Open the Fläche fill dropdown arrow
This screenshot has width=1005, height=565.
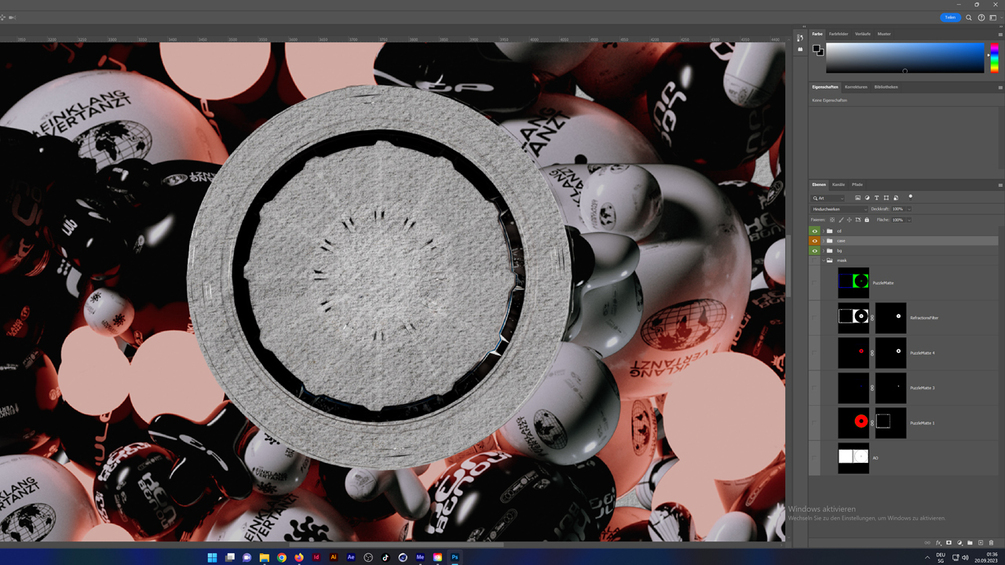[908, 220]
